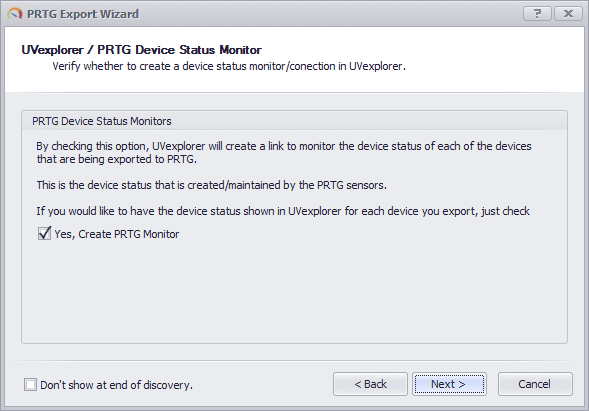Click the PRTG Device Status Monitors group header
Screen dimensions: 589x411
pos(294,121)
